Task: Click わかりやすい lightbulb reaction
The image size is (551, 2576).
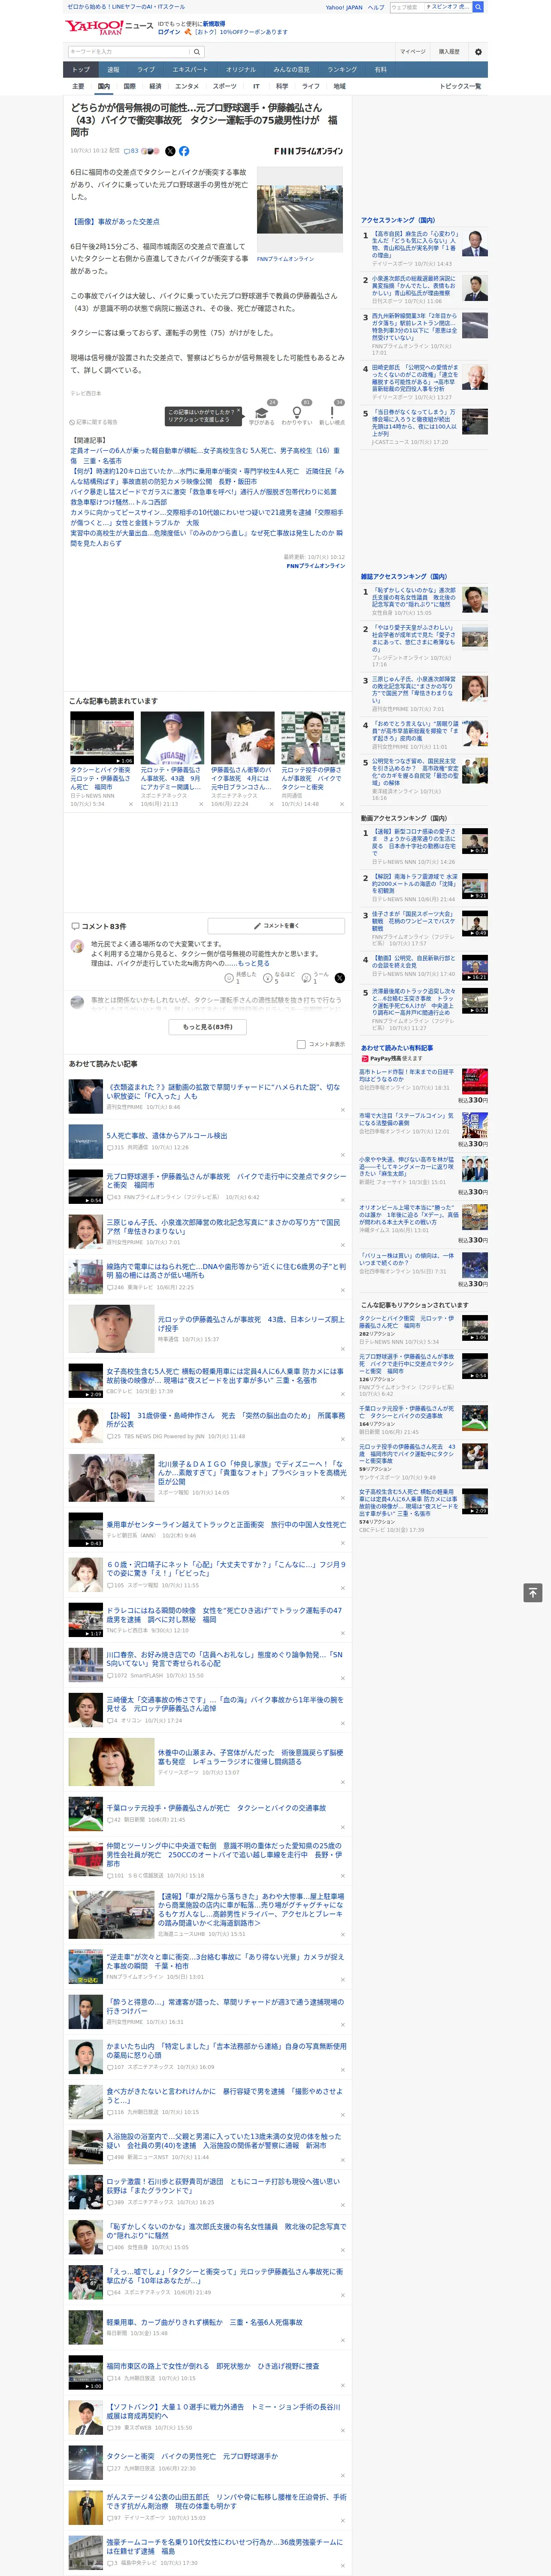Action: pos(296,415)
